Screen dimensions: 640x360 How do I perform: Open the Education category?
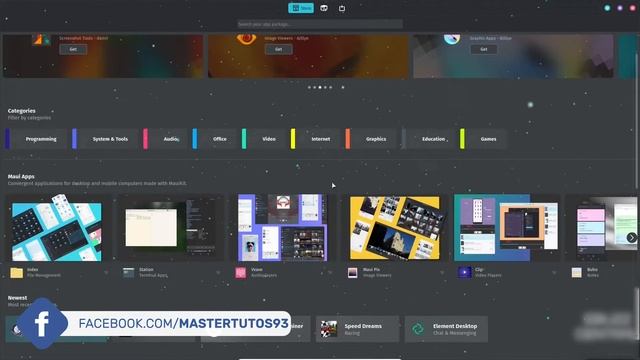pos(428,139)
